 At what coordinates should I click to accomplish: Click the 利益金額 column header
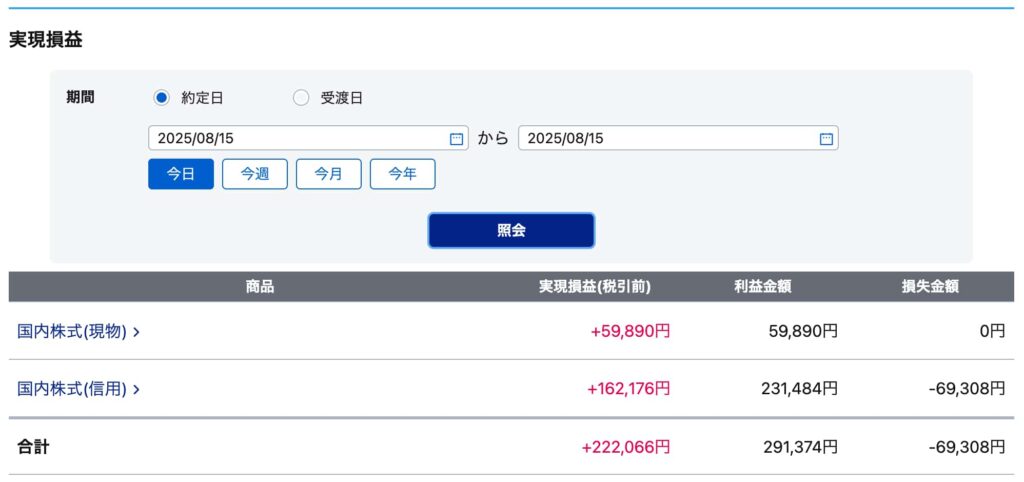click(763, 287)
